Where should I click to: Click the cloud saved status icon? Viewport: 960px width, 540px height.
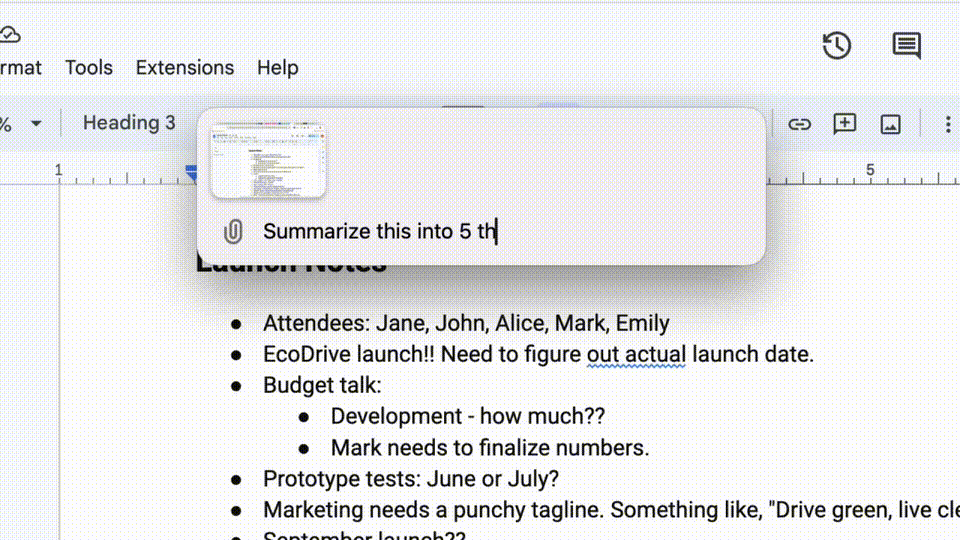point(10,35)
